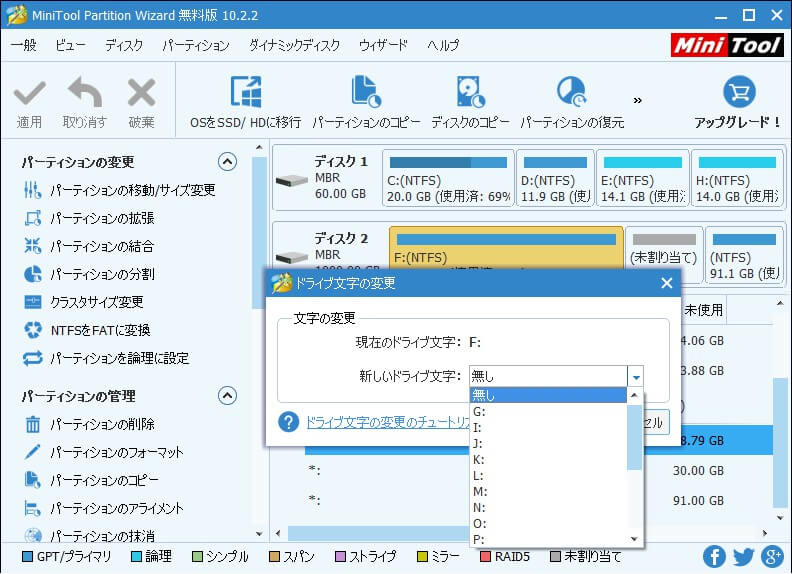Select the C:(NTFS) partition on Disk 1
Viewport: 792px width, 574px height.
448,178
